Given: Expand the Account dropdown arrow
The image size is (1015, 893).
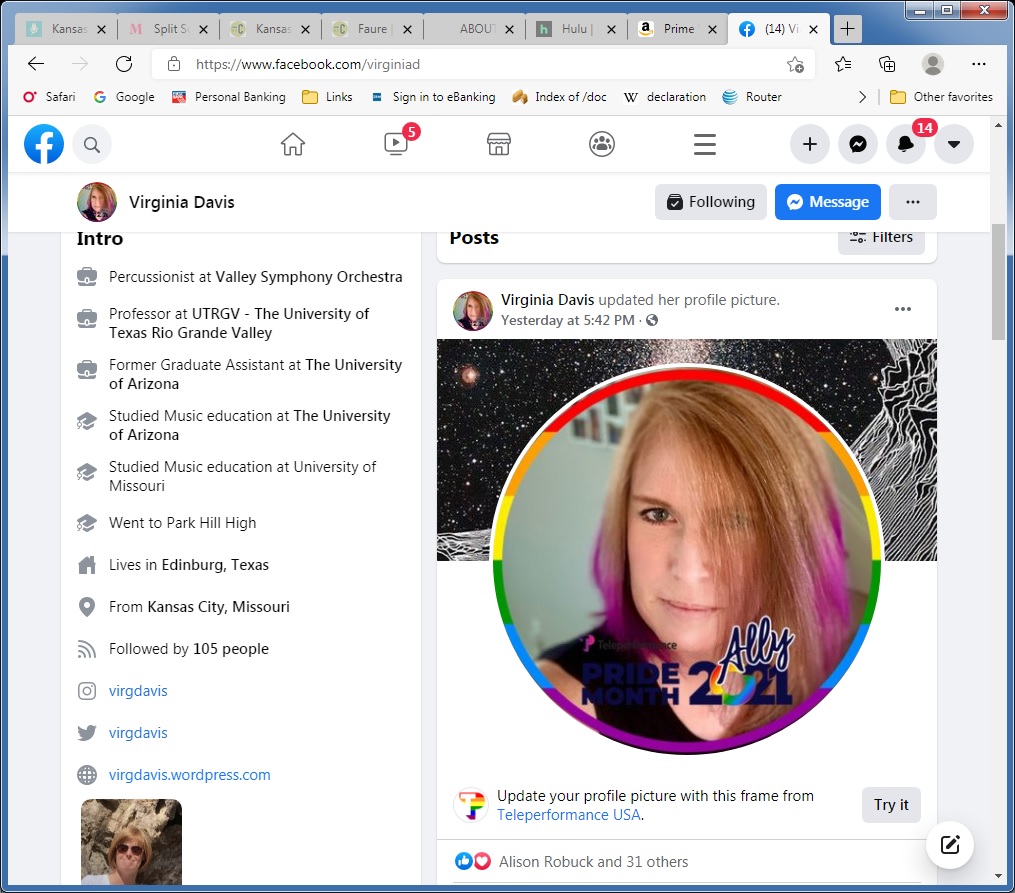Looking at the screenshot, I should pyautogui.click(x=953, y=145).
